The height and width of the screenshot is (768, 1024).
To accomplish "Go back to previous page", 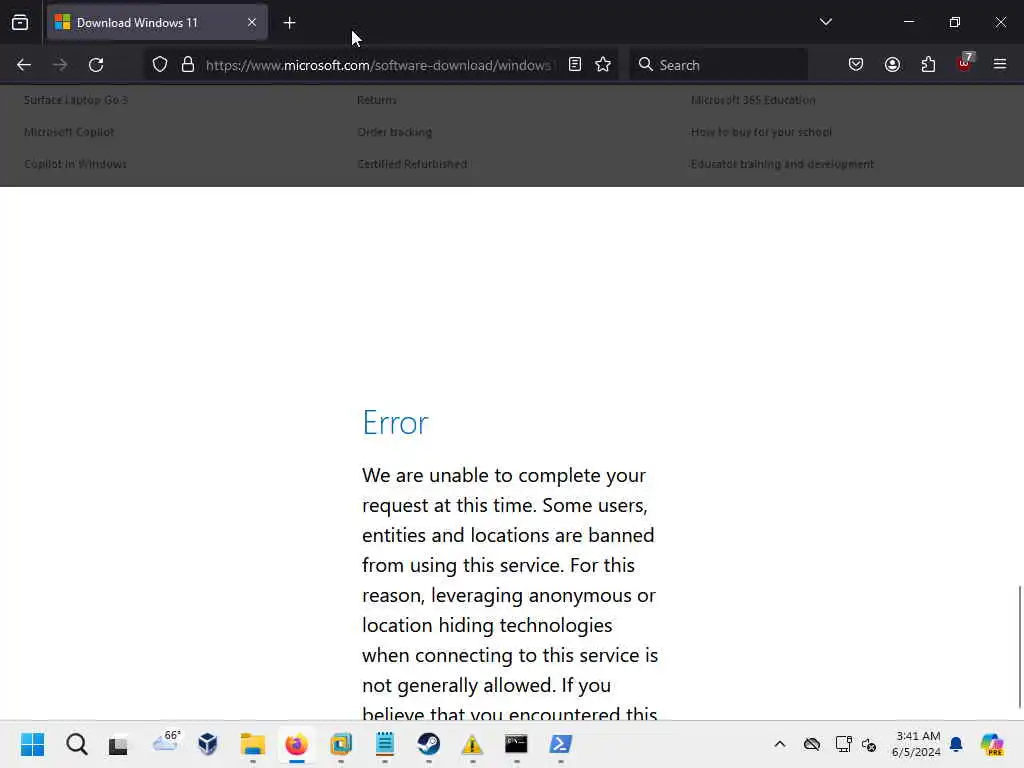I will click(x=24, y=65).
